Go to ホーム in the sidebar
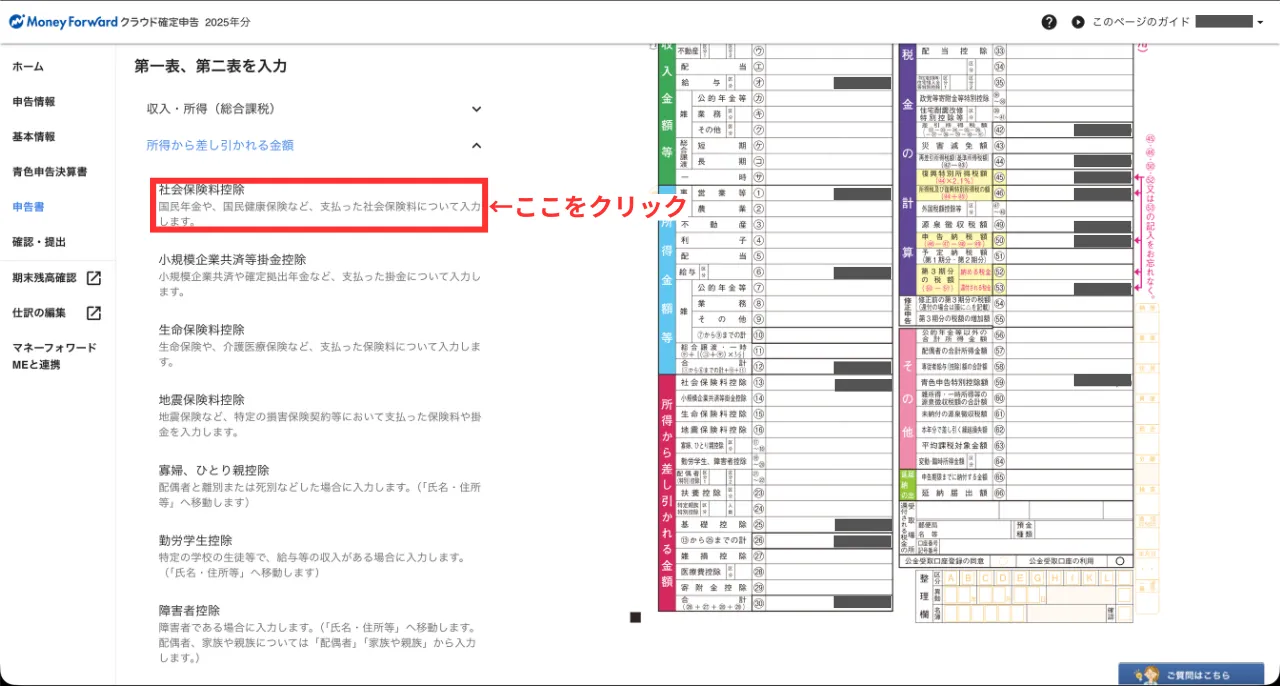This screenshot has width=1280, height=686. tap(28, 67)
